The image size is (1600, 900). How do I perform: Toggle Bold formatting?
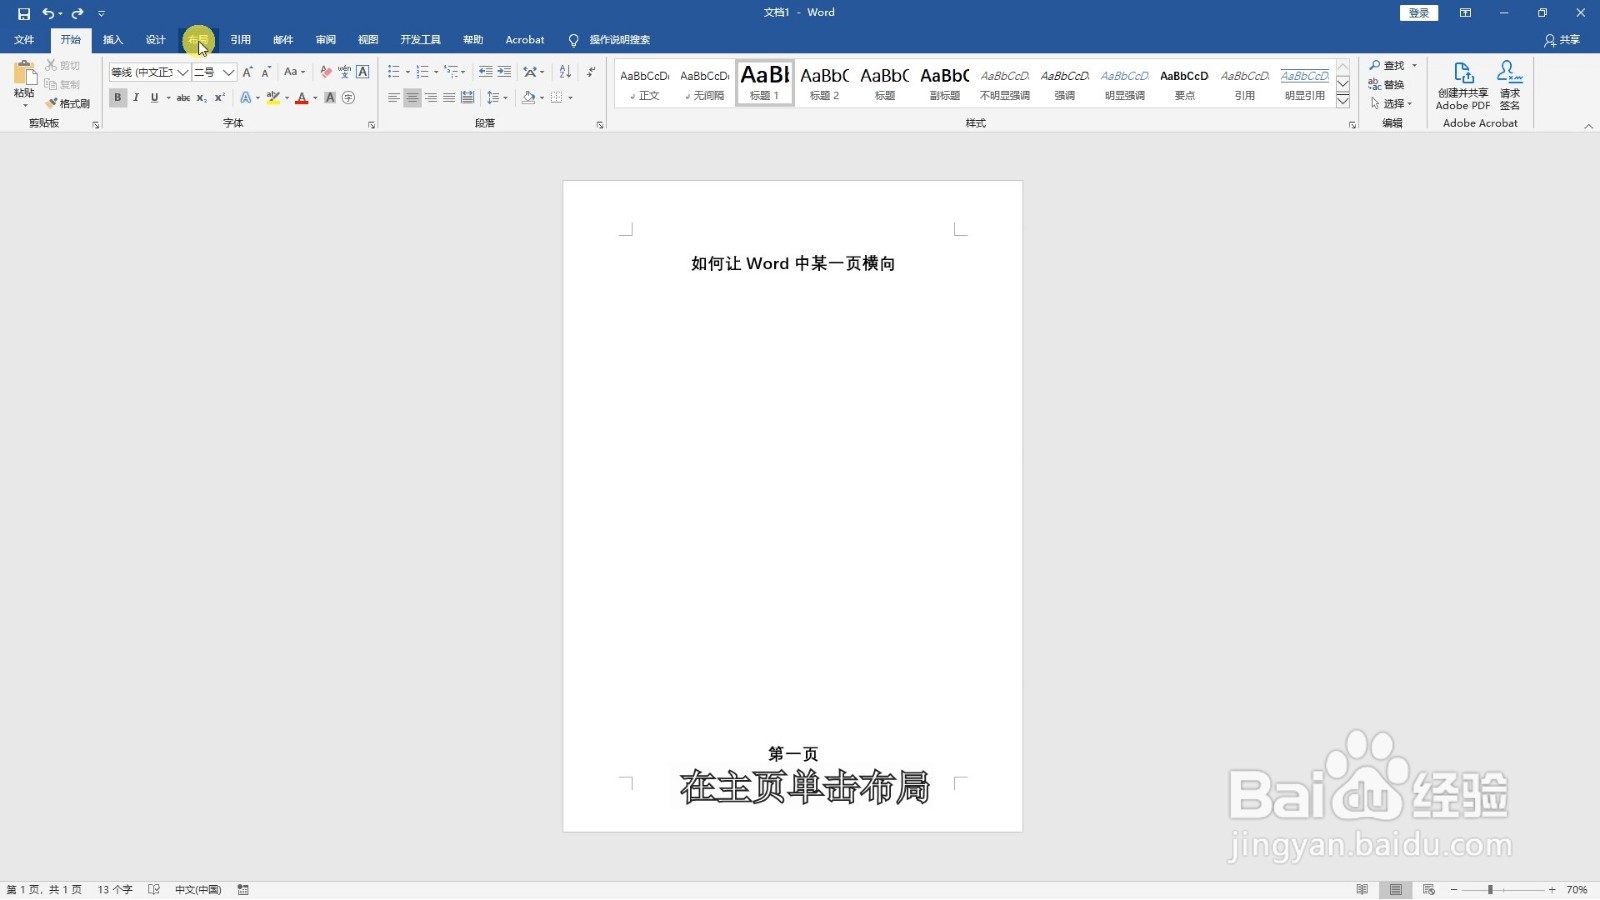(117, 98)
